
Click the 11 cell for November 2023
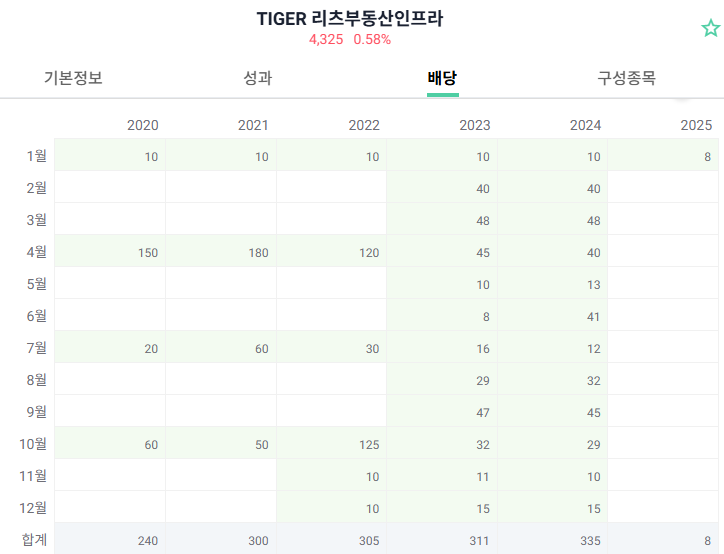click(442, 475)
